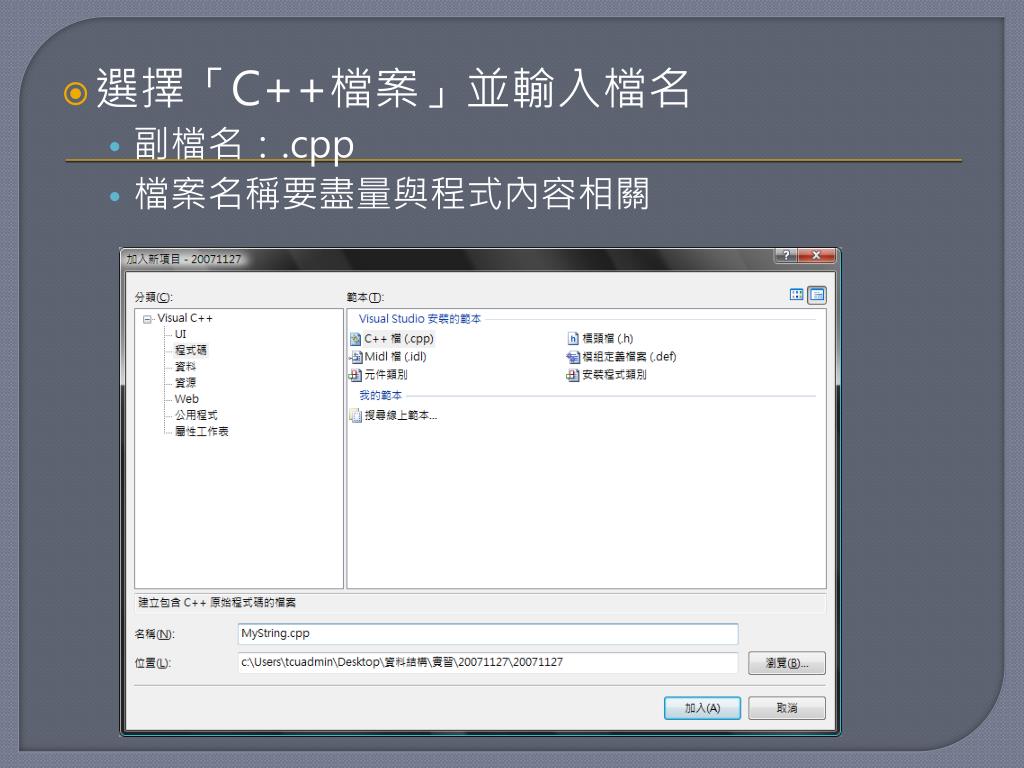Viewport: 1024px width, 768px height.
Task: Select the 資源 category
Action: (x=185, y=383)
